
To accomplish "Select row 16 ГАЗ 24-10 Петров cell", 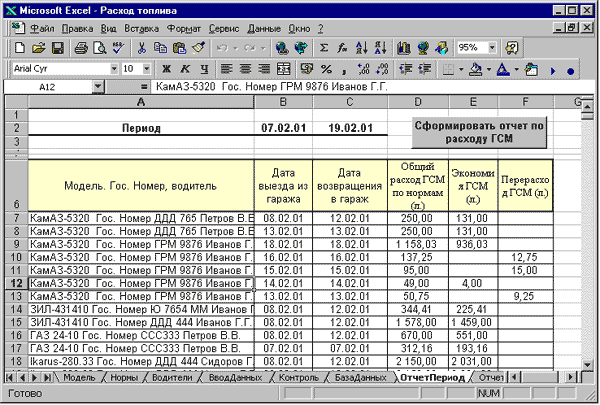I will pyautogui.click(x=141, y=335).
